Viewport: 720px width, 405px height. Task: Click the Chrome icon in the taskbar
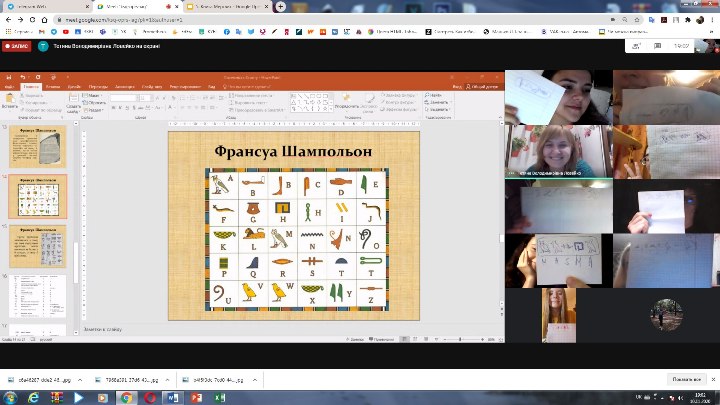tap(126, 397)
